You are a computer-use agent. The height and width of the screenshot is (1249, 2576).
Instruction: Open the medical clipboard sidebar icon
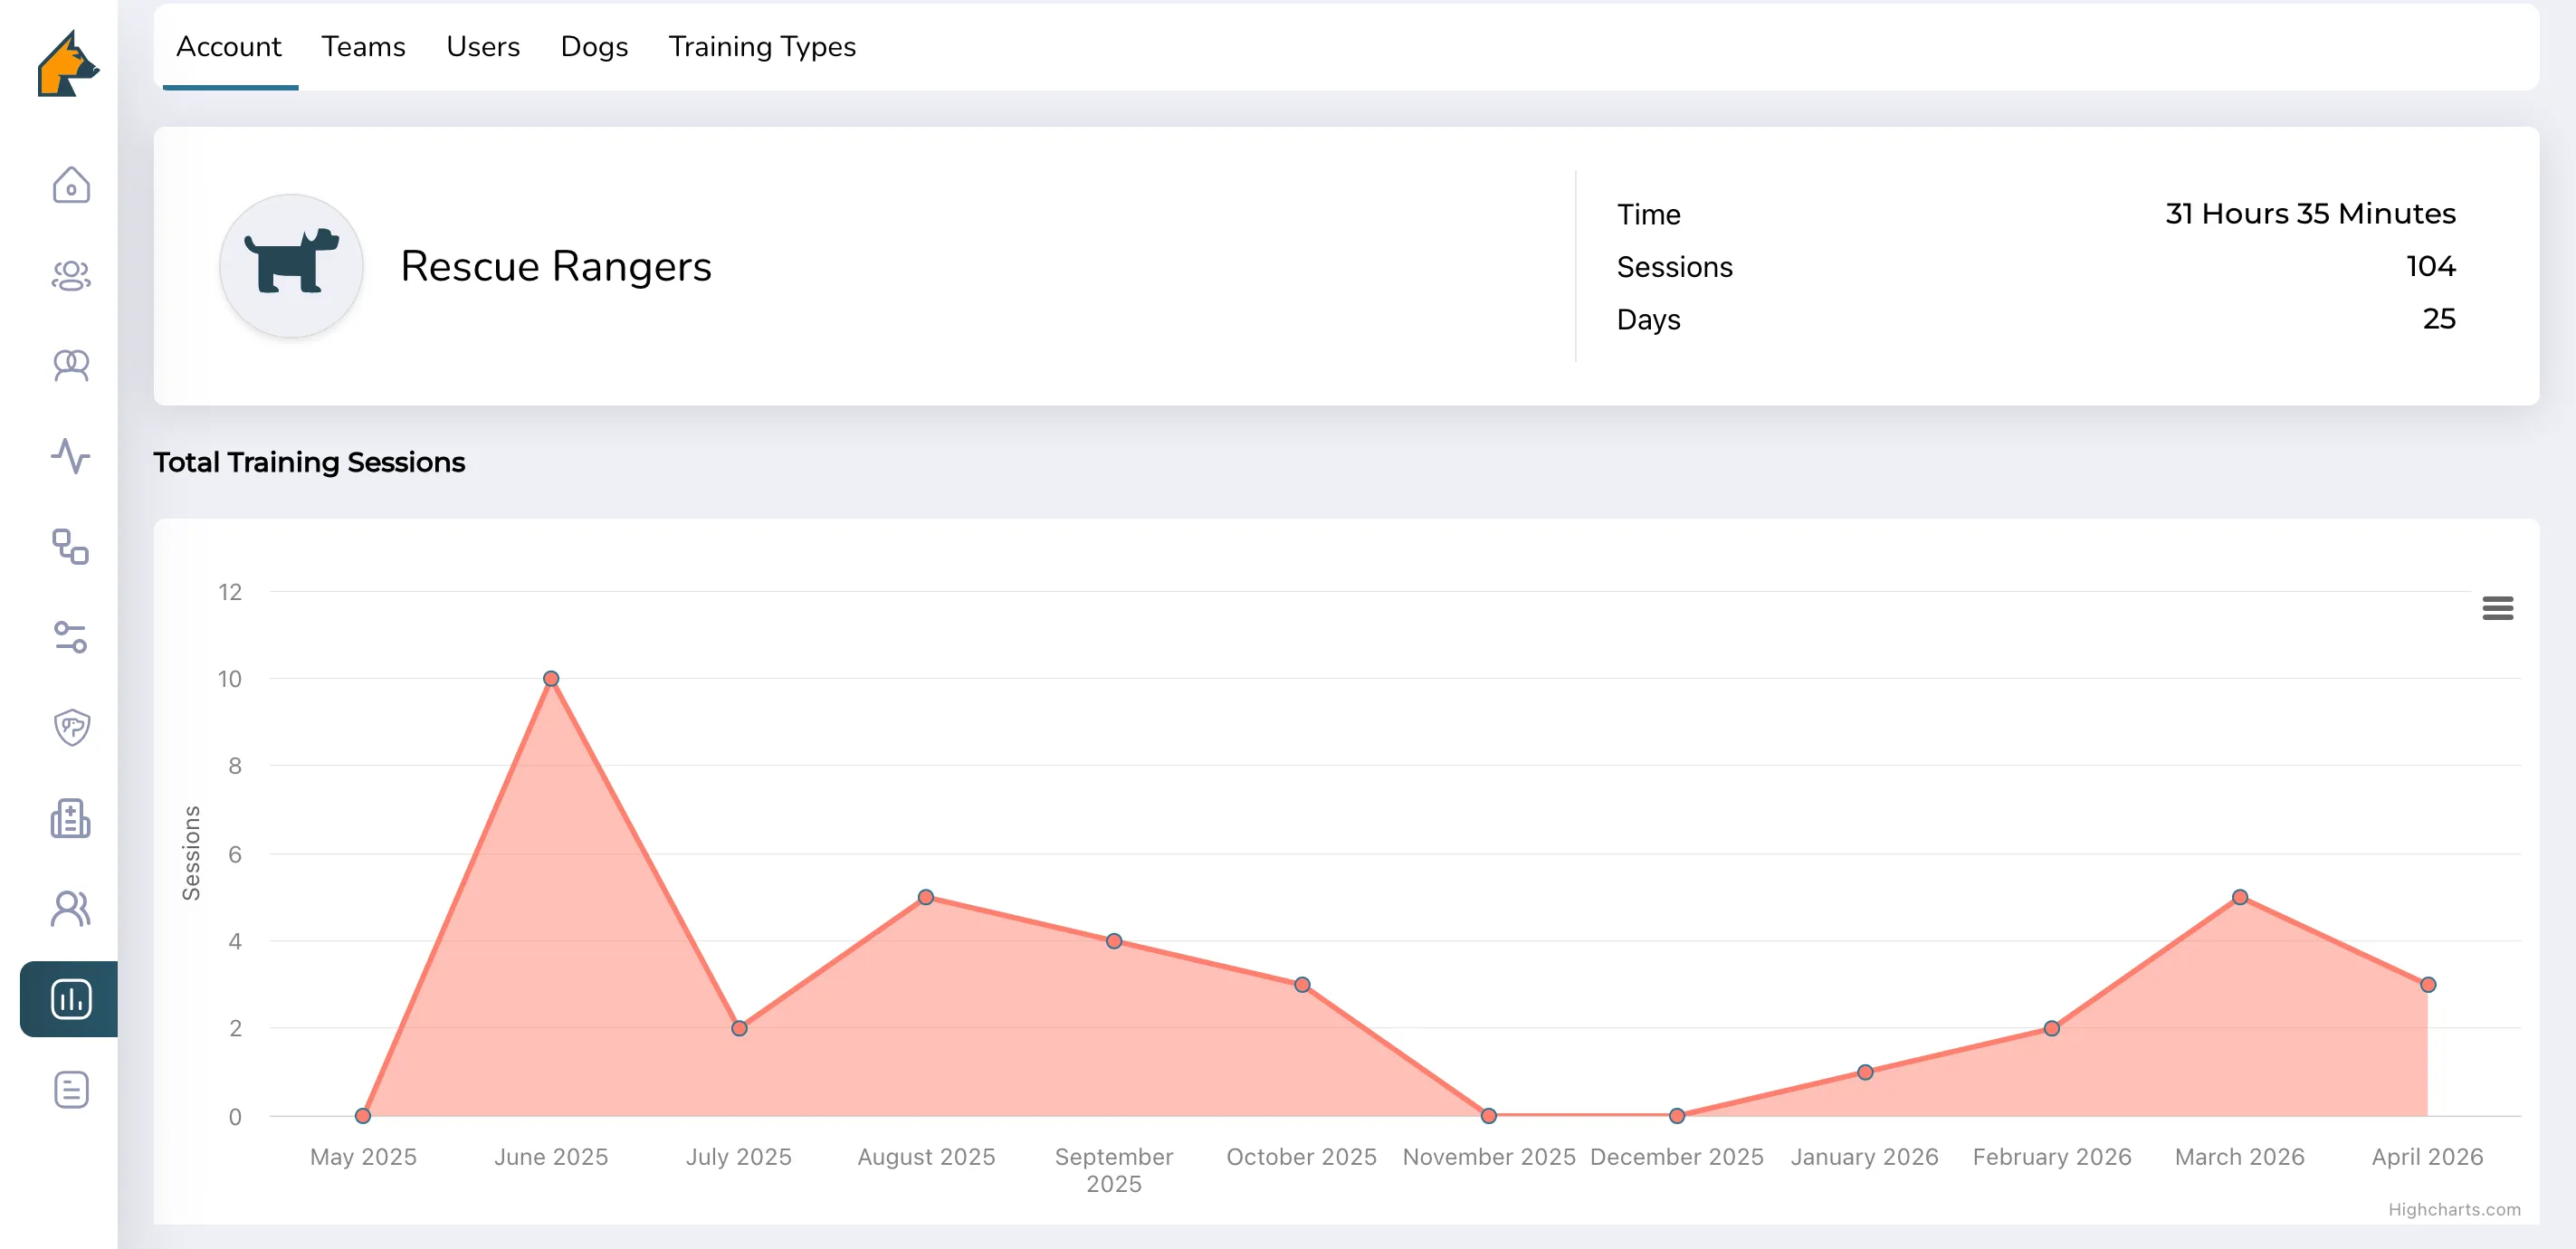[71, 818]
